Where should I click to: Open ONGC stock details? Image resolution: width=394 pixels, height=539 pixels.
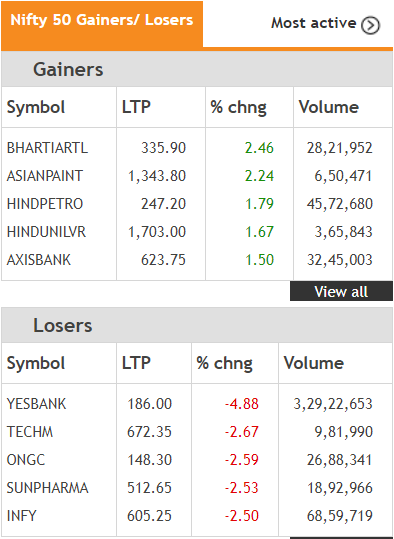(x=26, y=460)
